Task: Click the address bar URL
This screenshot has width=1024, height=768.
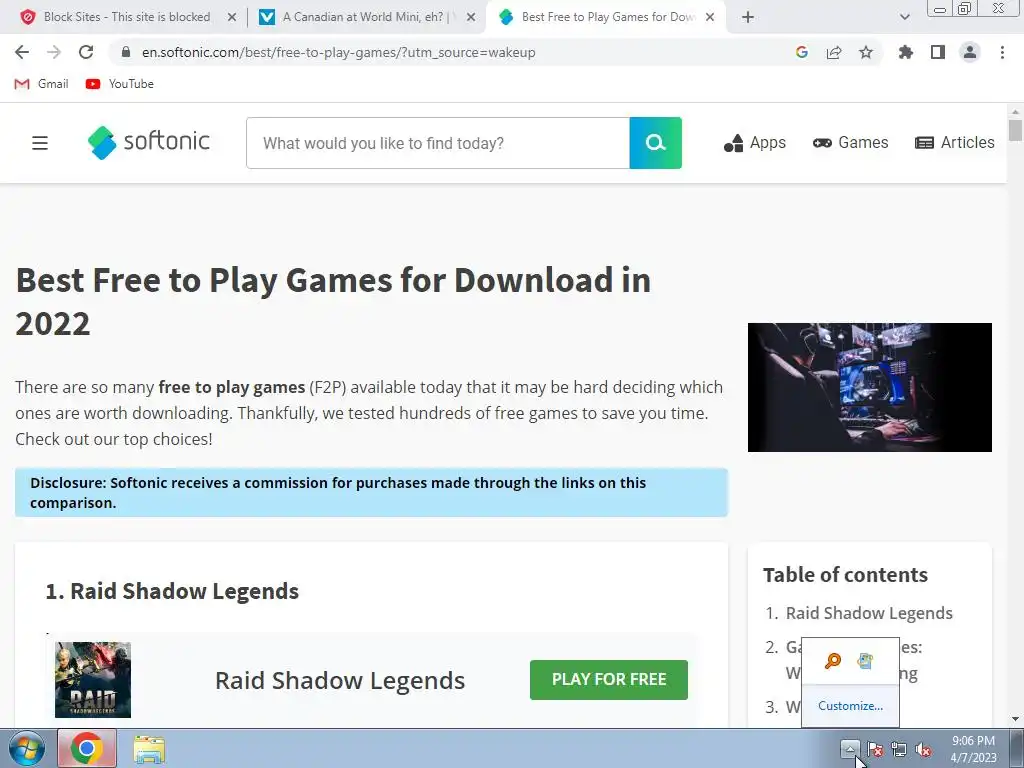Action: [338, 52]
